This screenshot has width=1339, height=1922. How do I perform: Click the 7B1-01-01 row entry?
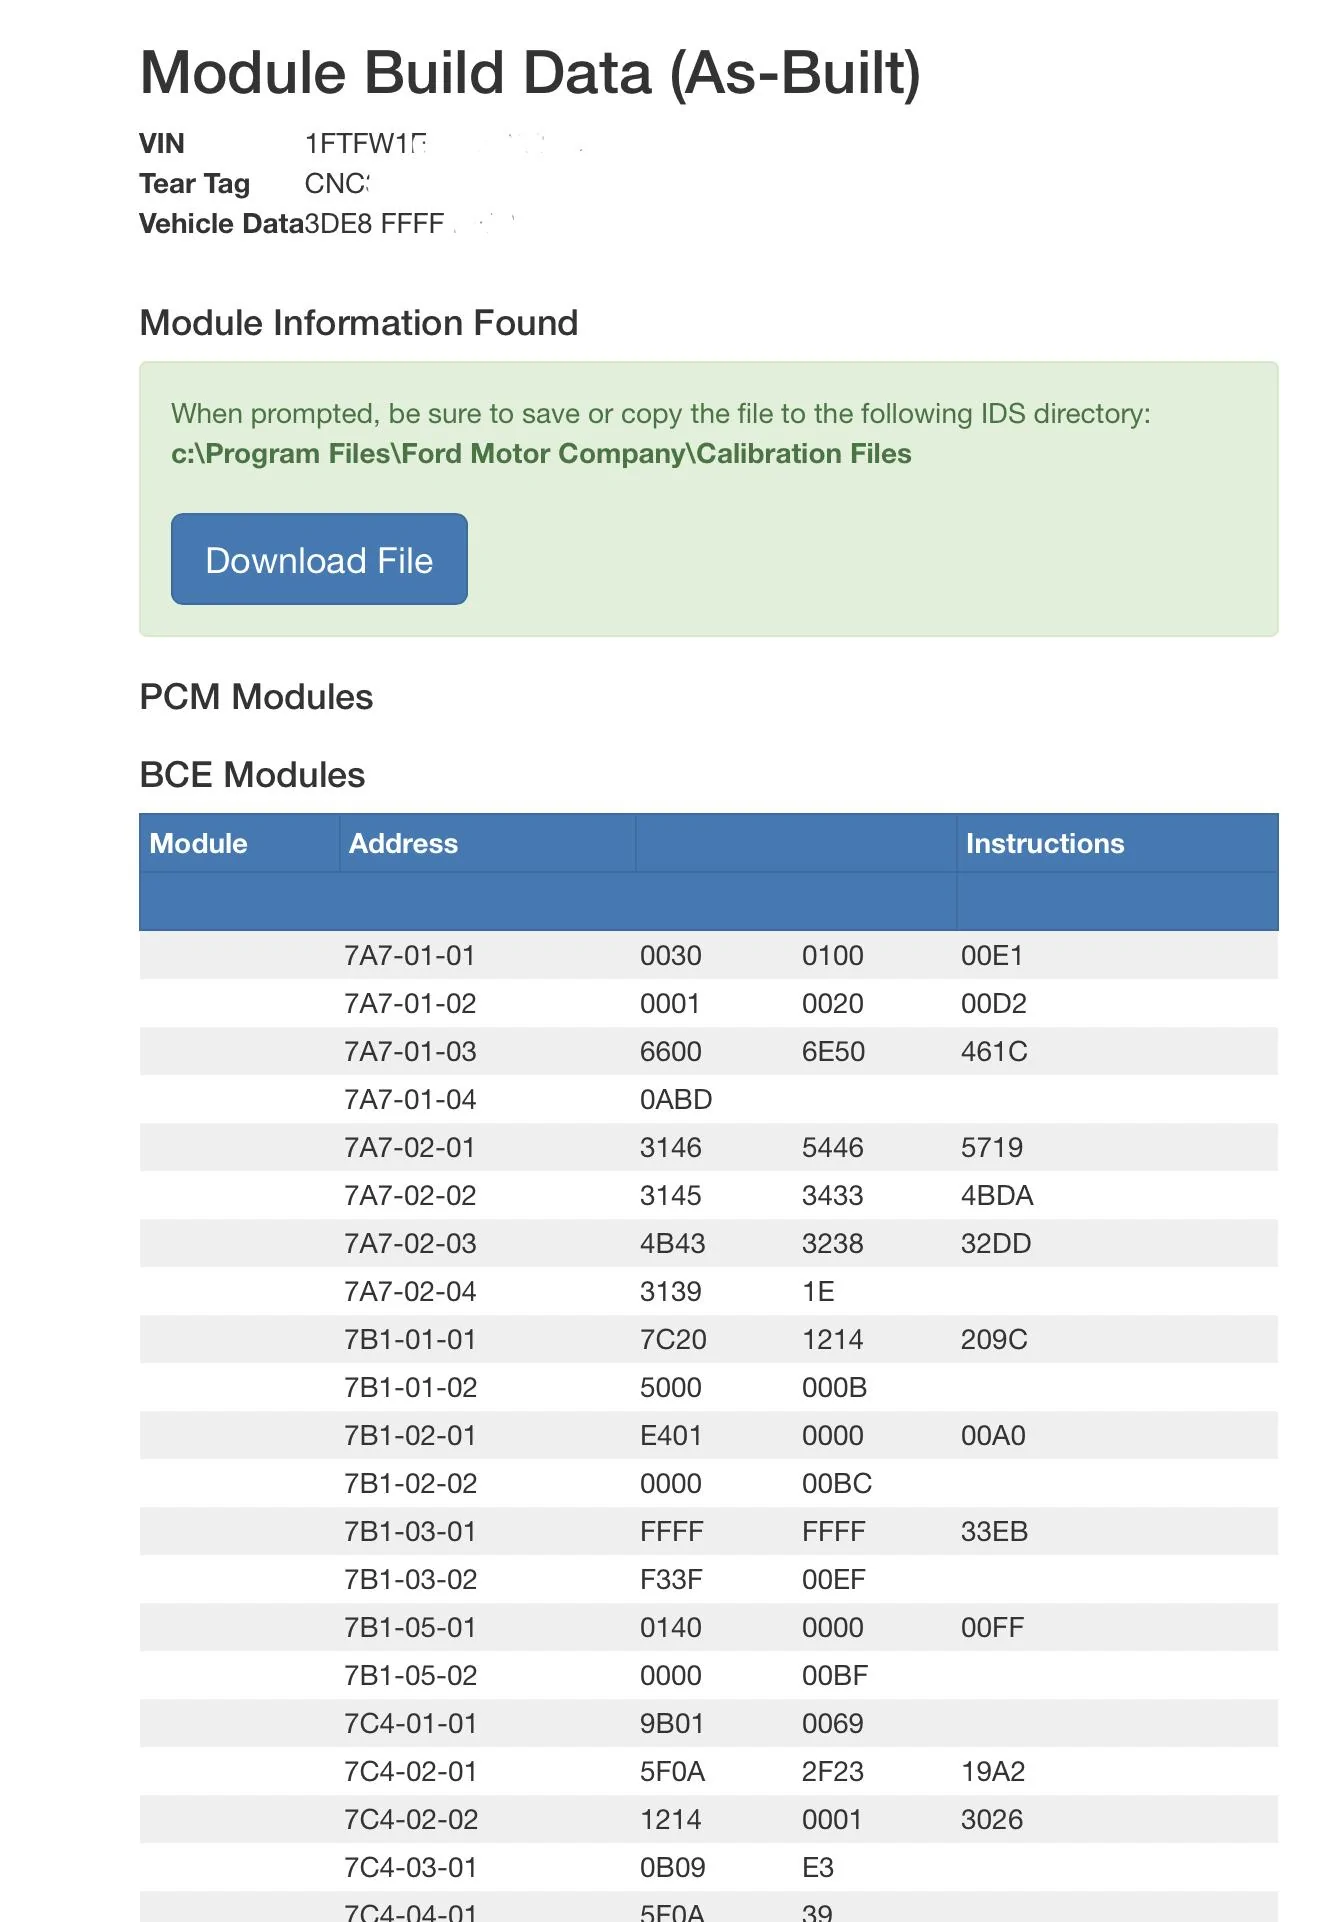tap(410, 1339)
